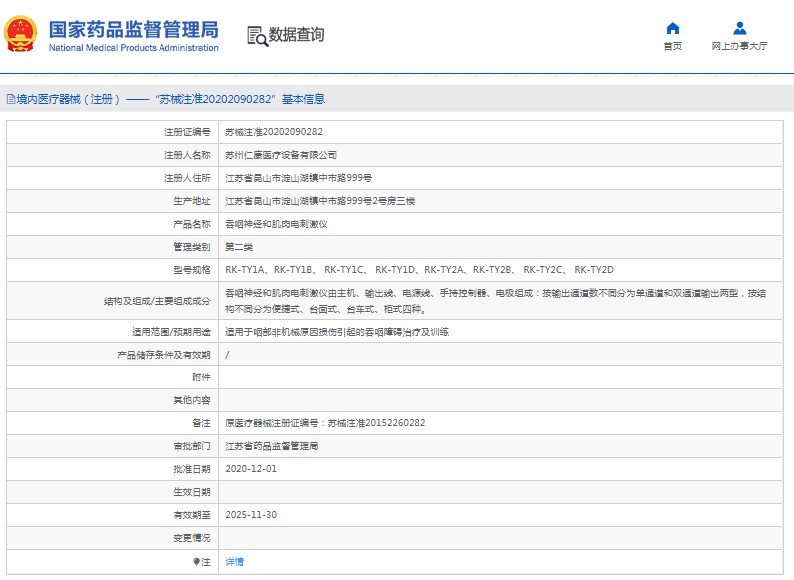The width and height of the screenshot is (794, 580).
Task: Click registration number 苏械注准20202090282 in table
Action: click(273, 132)
